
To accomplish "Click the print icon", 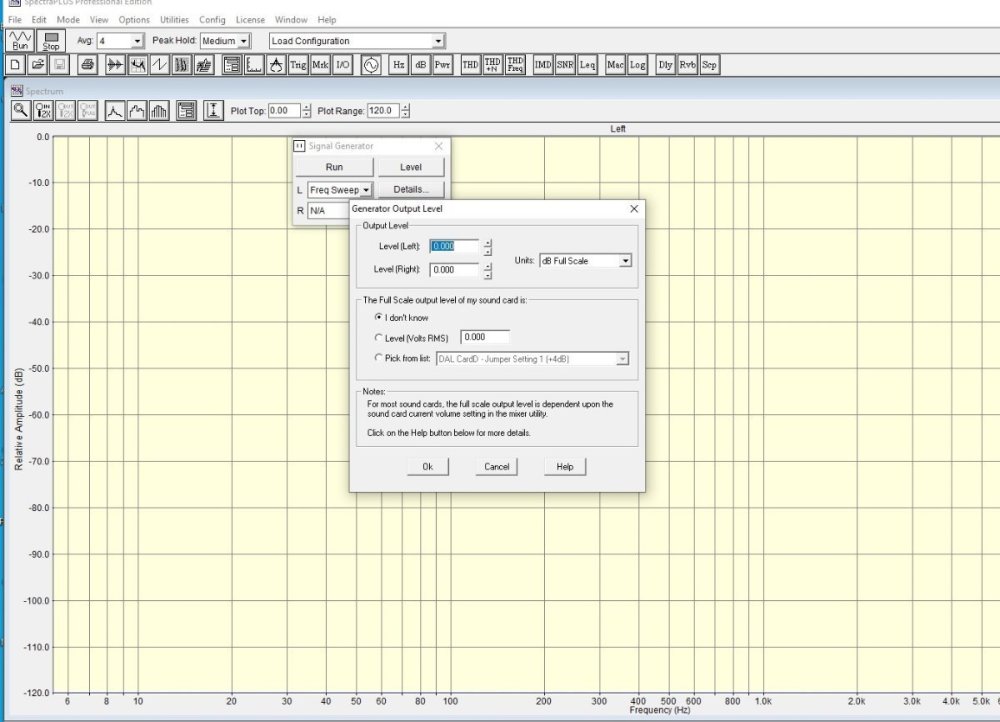I will (87, 65).
